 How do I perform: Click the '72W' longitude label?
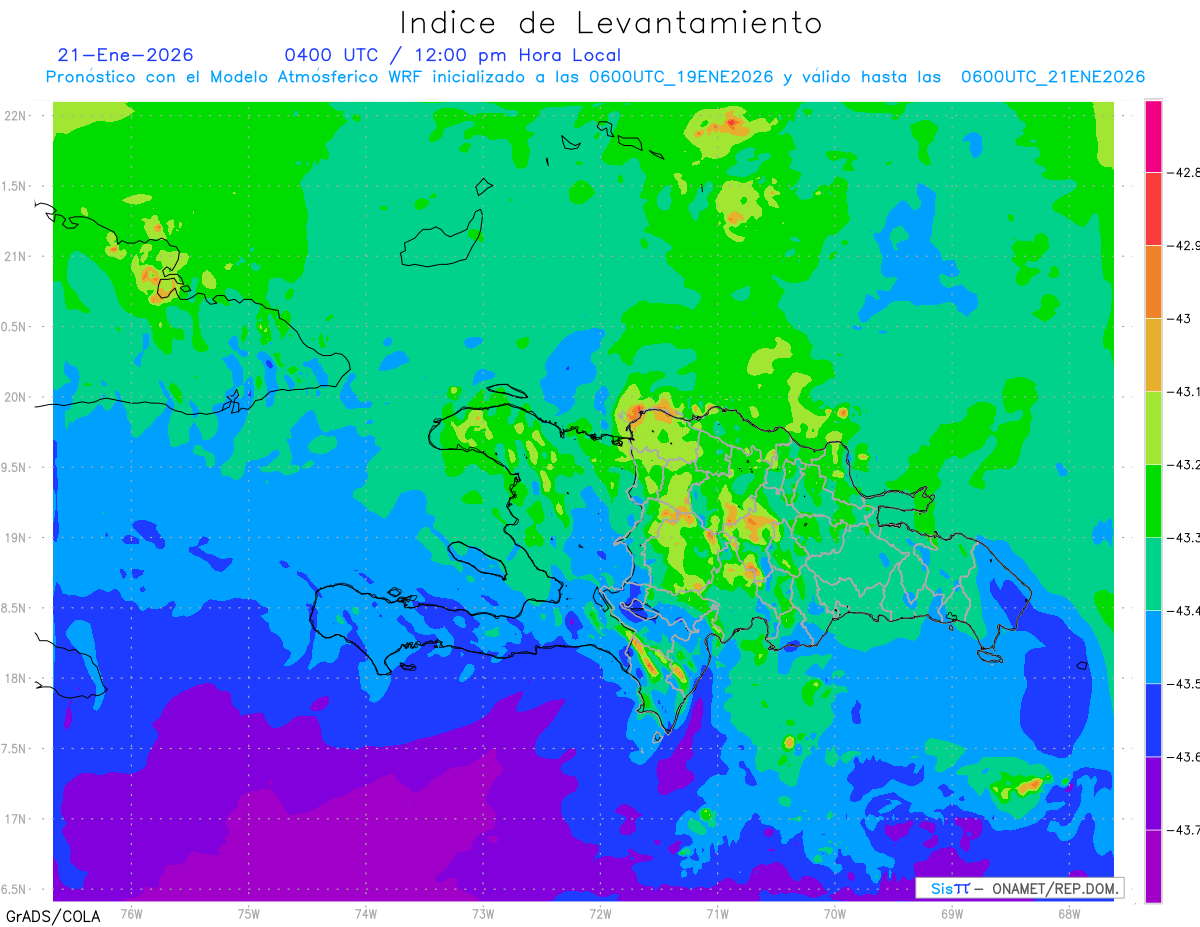(600, 914)
